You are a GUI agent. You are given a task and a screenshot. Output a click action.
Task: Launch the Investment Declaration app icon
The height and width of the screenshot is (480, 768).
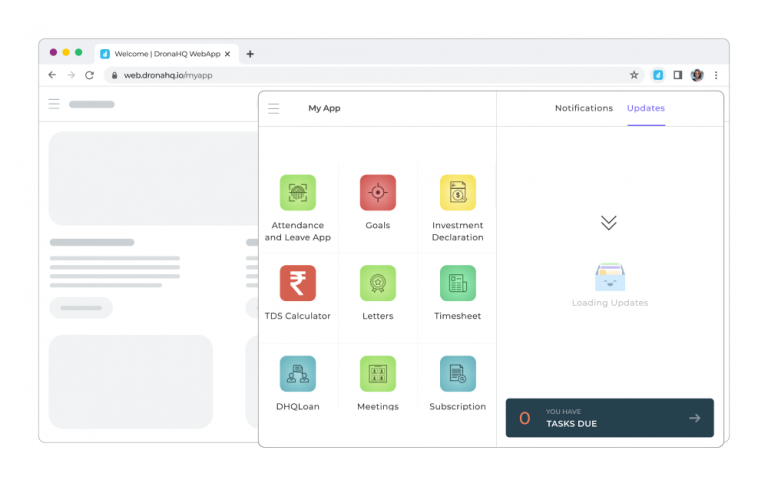(457, 192)
